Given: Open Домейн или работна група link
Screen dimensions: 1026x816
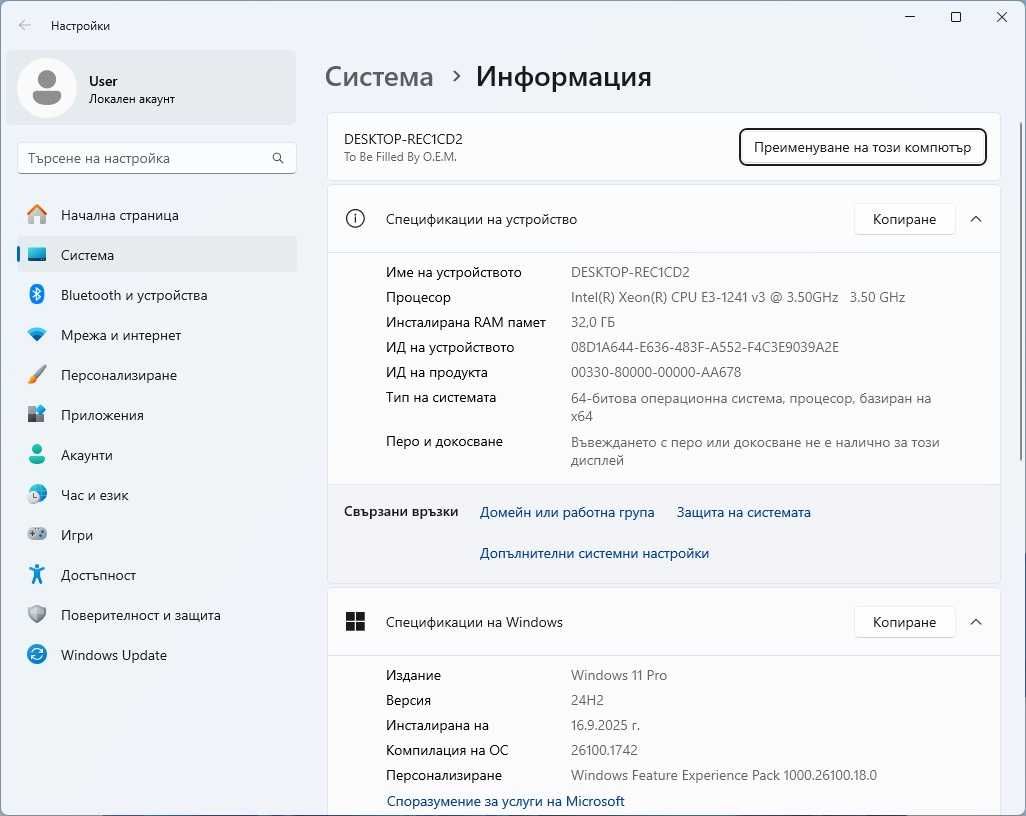Looking at the screenshot, I should coord(567,512).
